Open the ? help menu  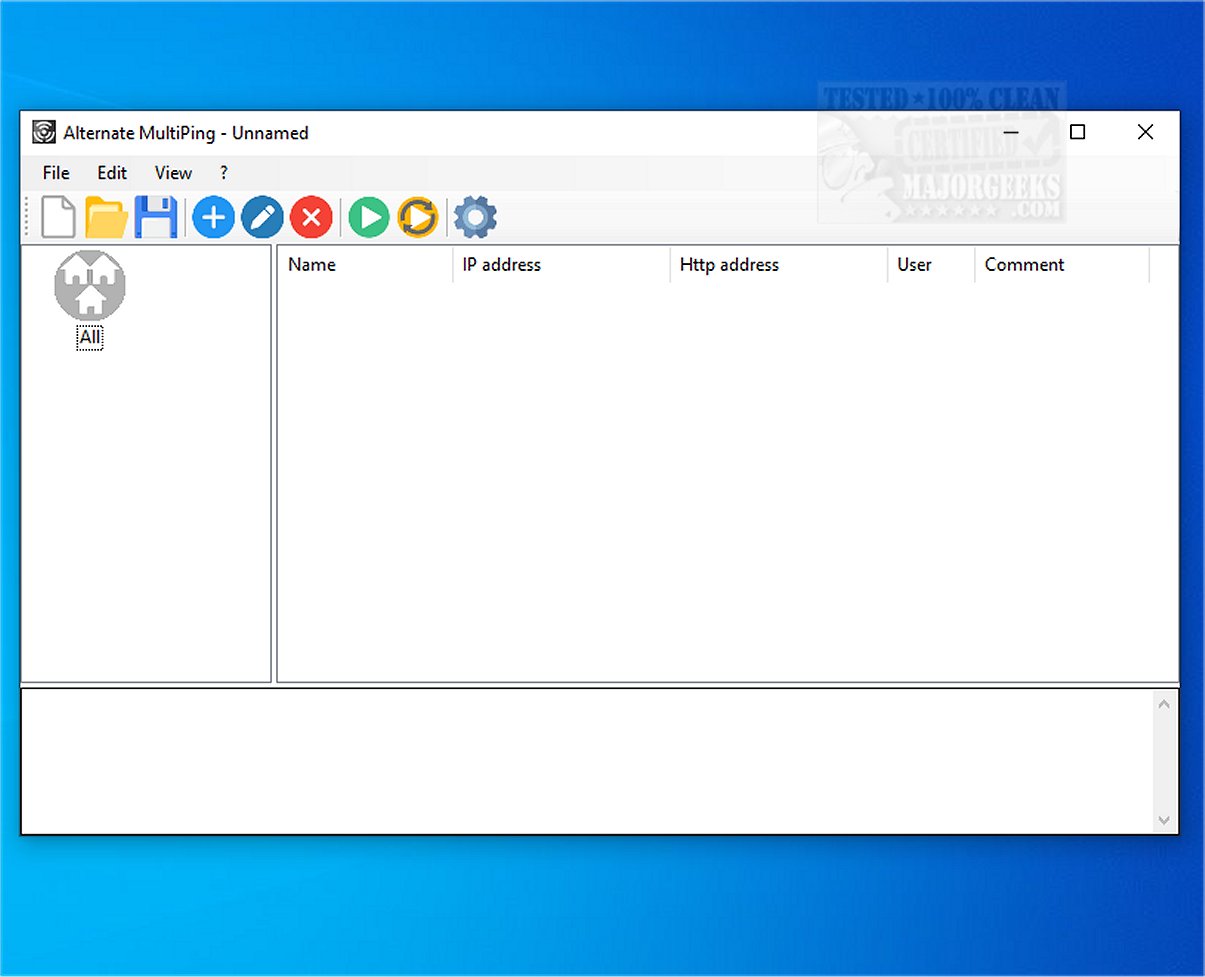tap(224, 173)
